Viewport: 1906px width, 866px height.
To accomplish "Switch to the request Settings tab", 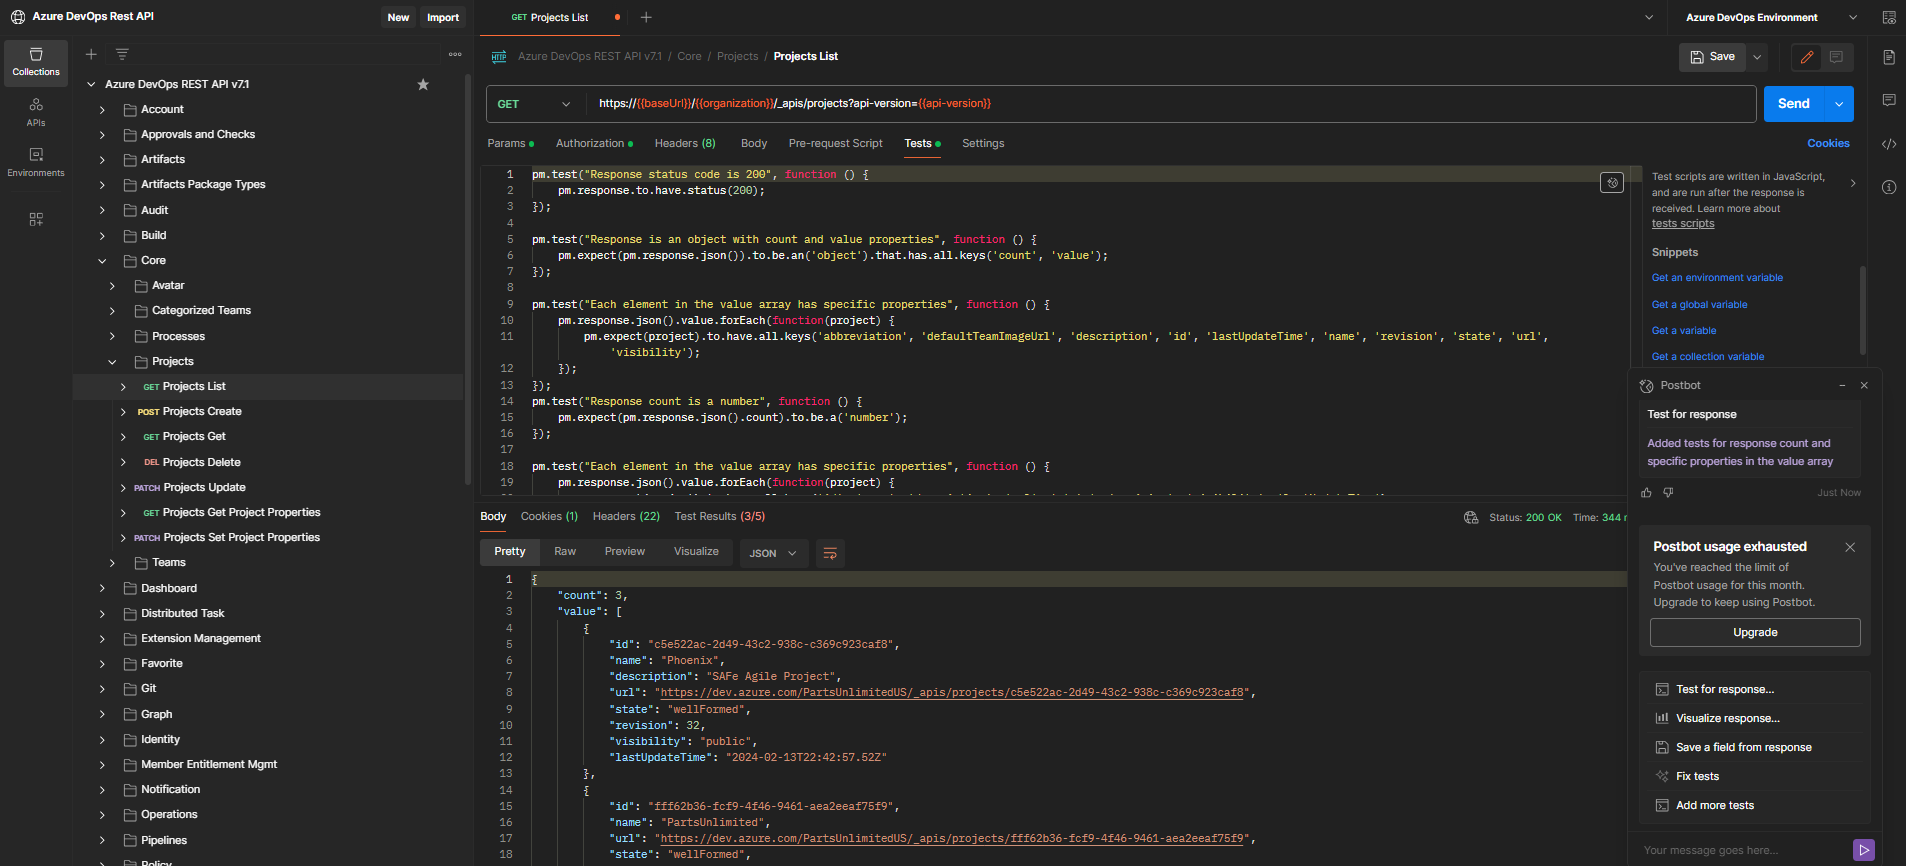I will [983, 143].
